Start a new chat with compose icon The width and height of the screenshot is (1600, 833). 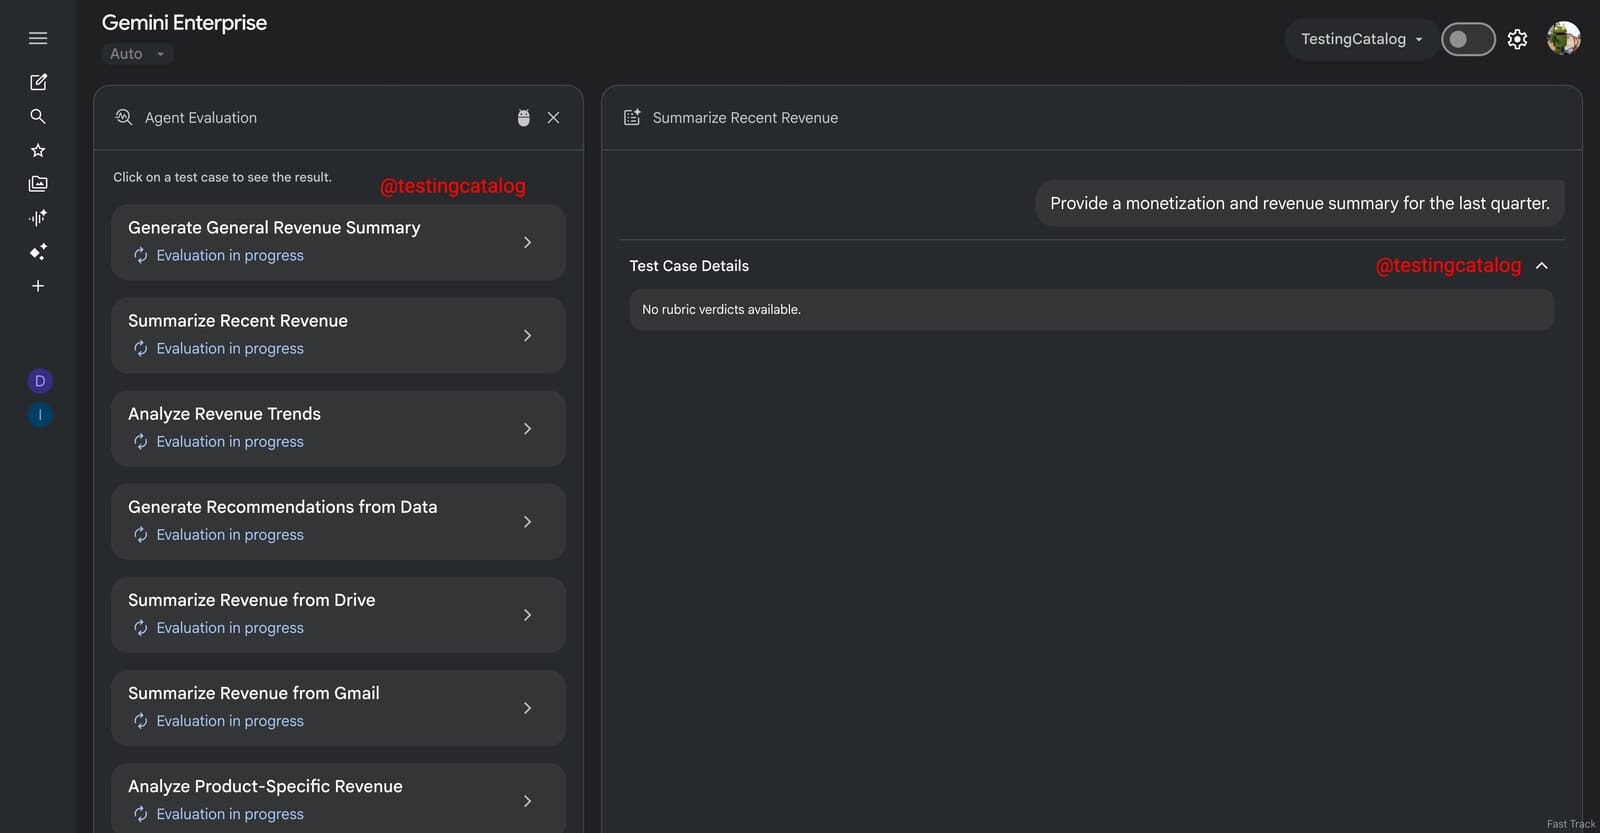pyautogui.click(x=38, y=82)
